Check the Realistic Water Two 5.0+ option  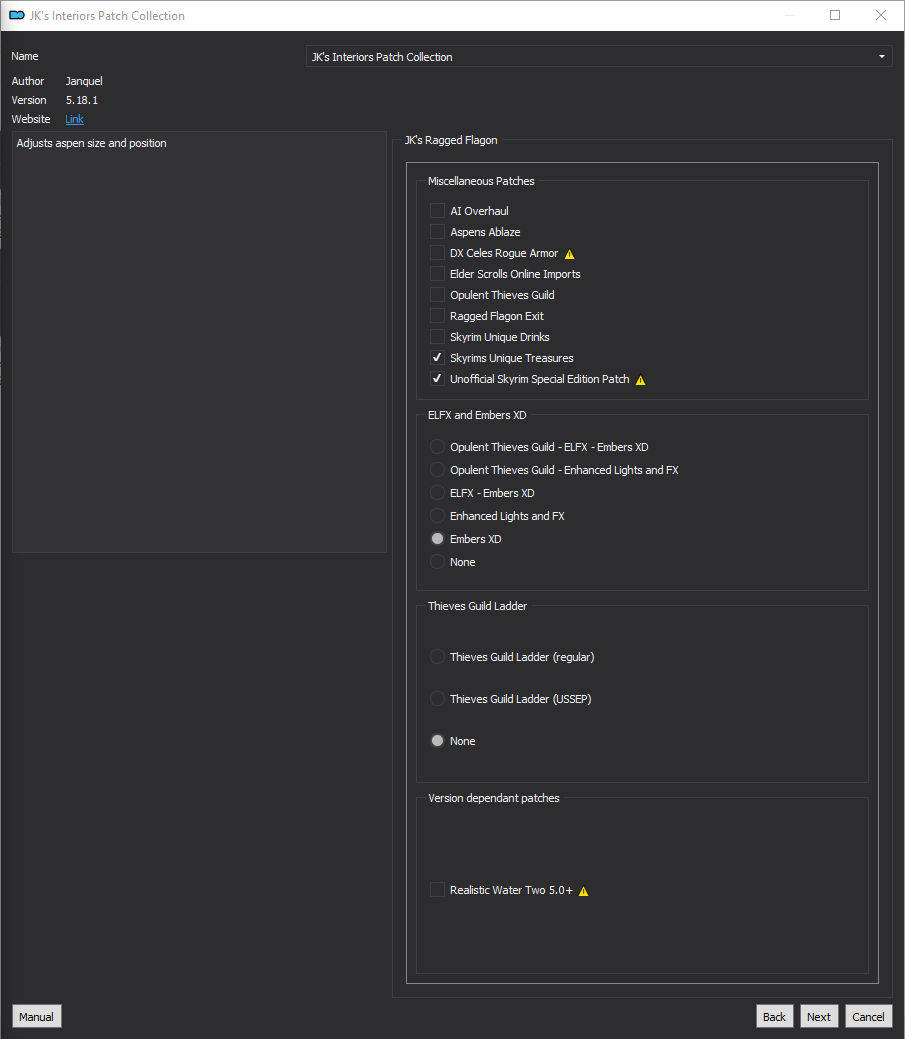[x=437, y=890]
